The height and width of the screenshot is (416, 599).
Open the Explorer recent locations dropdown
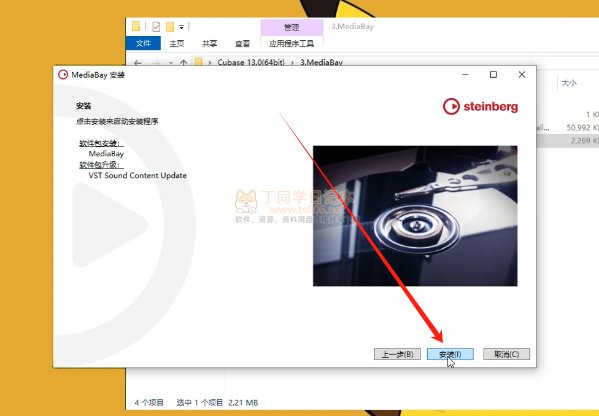click(170, 63)
